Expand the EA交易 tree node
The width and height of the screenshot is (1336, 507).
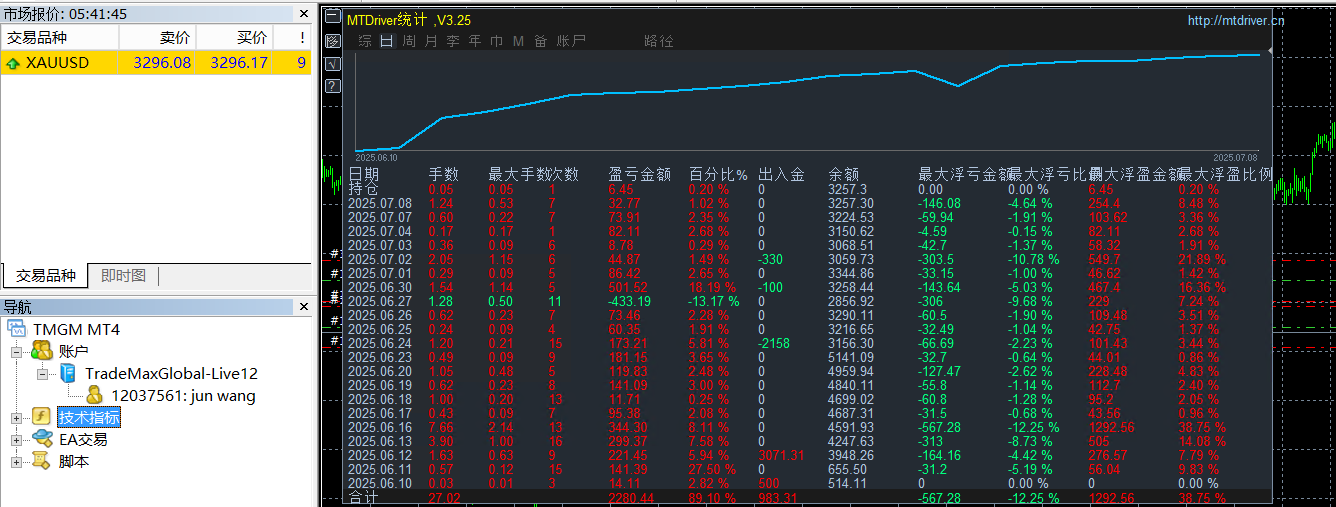(16, 440)
